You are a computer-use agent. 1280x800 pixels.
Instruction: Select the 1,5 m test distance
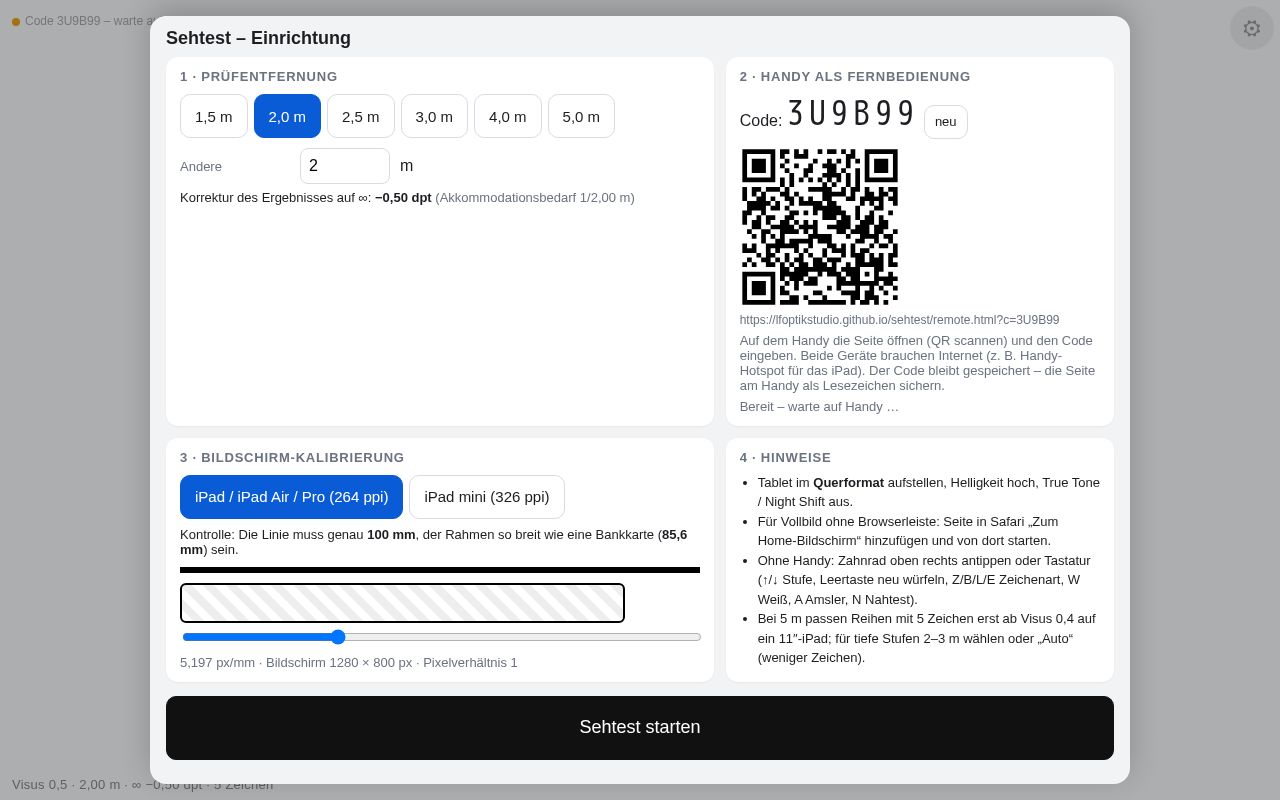tap(214, 116)
